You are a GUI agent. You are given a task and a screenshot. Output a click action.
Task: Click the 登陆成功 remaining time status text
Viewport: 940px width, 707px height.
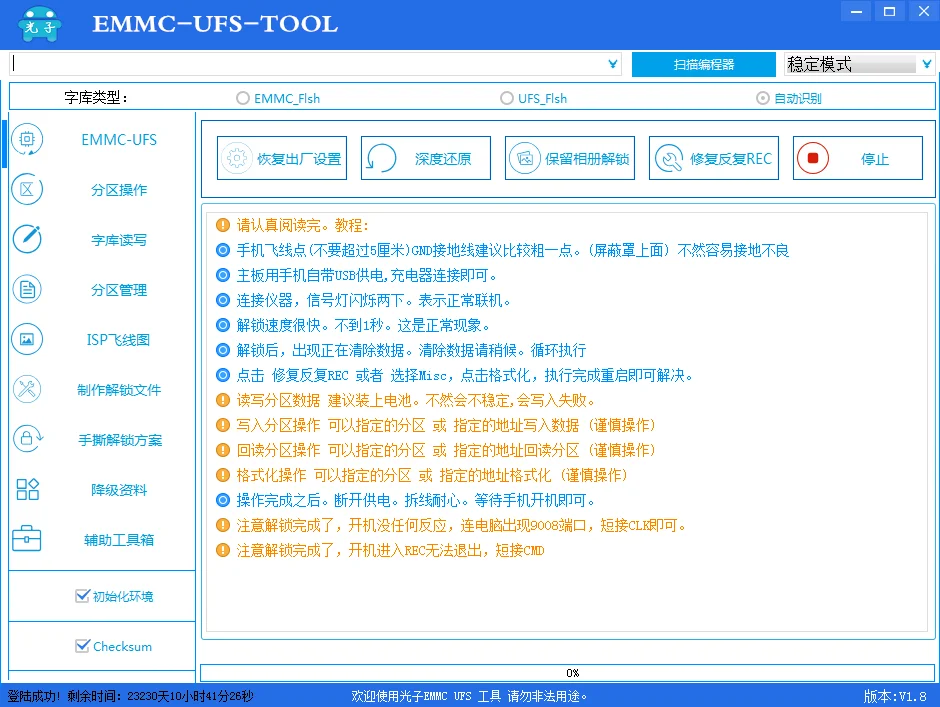pos(130,696)
